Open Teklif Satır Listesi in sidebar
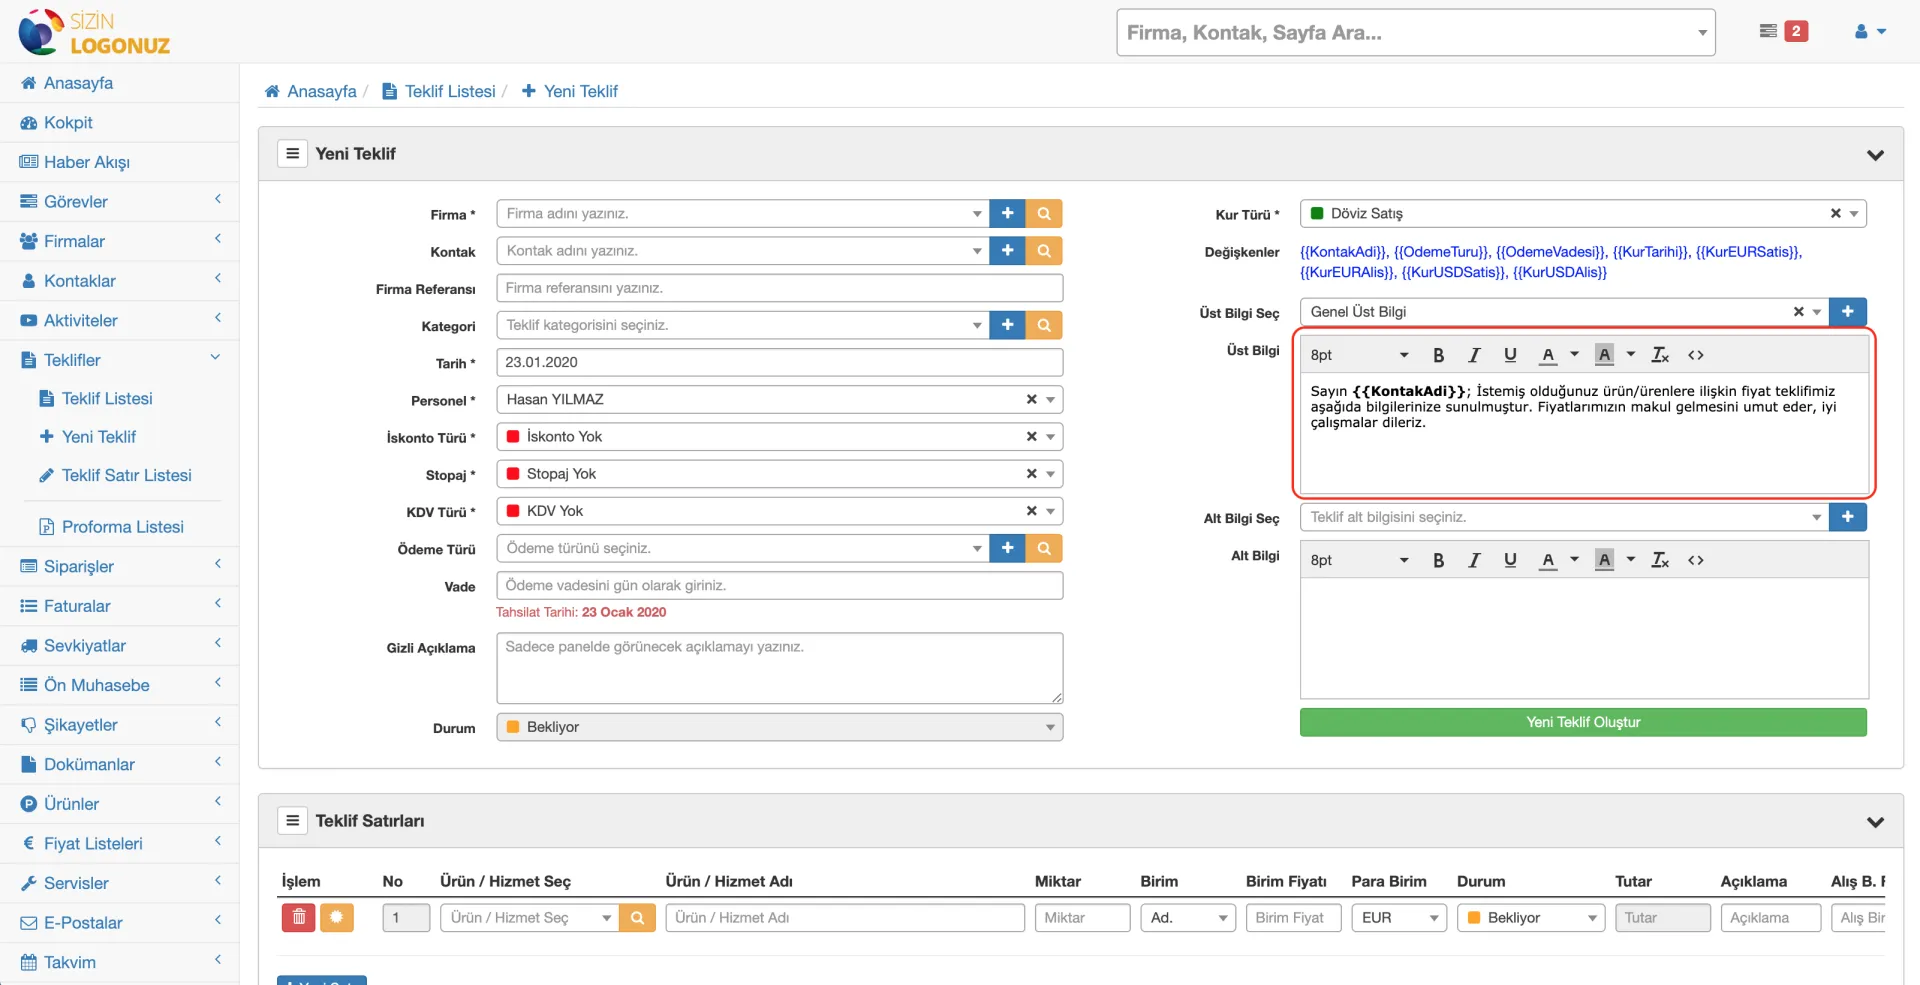The image size is (1920, 985). click(x=126, y=475)
